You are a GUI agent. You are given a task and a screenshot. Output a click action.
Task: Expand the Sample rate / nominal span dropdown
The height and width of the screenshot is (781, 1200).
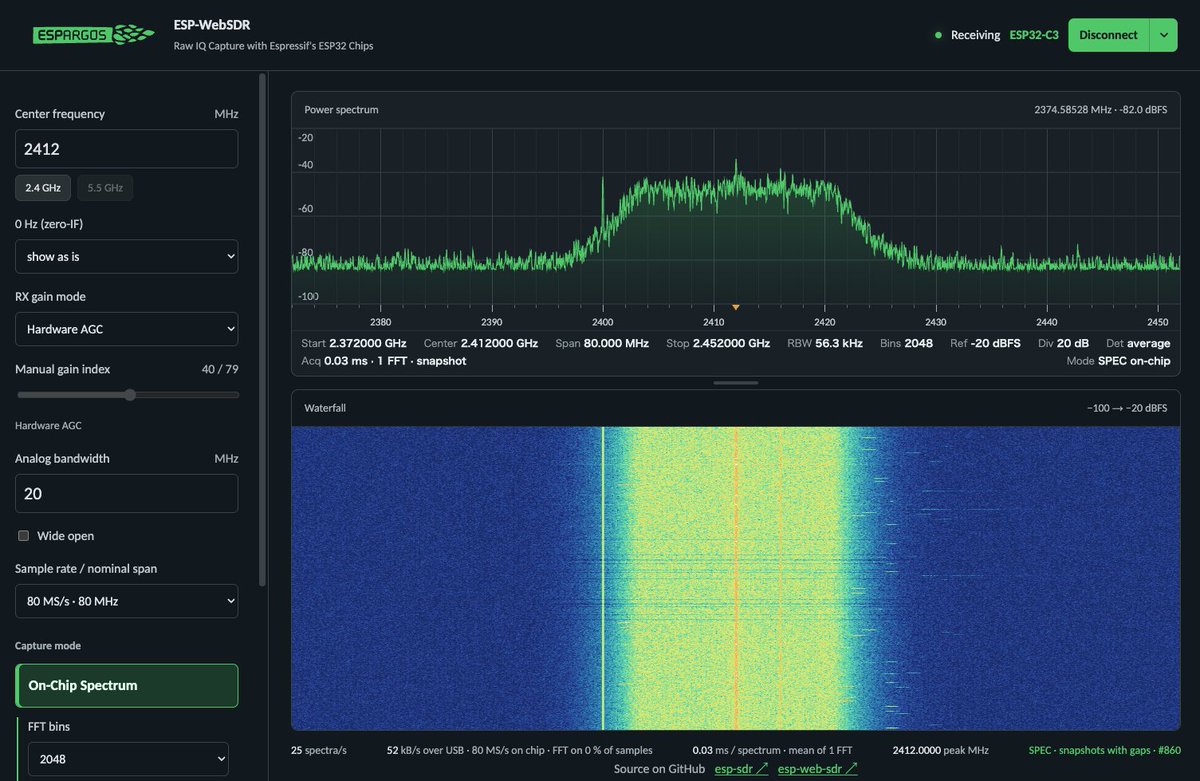coord(127,601)
